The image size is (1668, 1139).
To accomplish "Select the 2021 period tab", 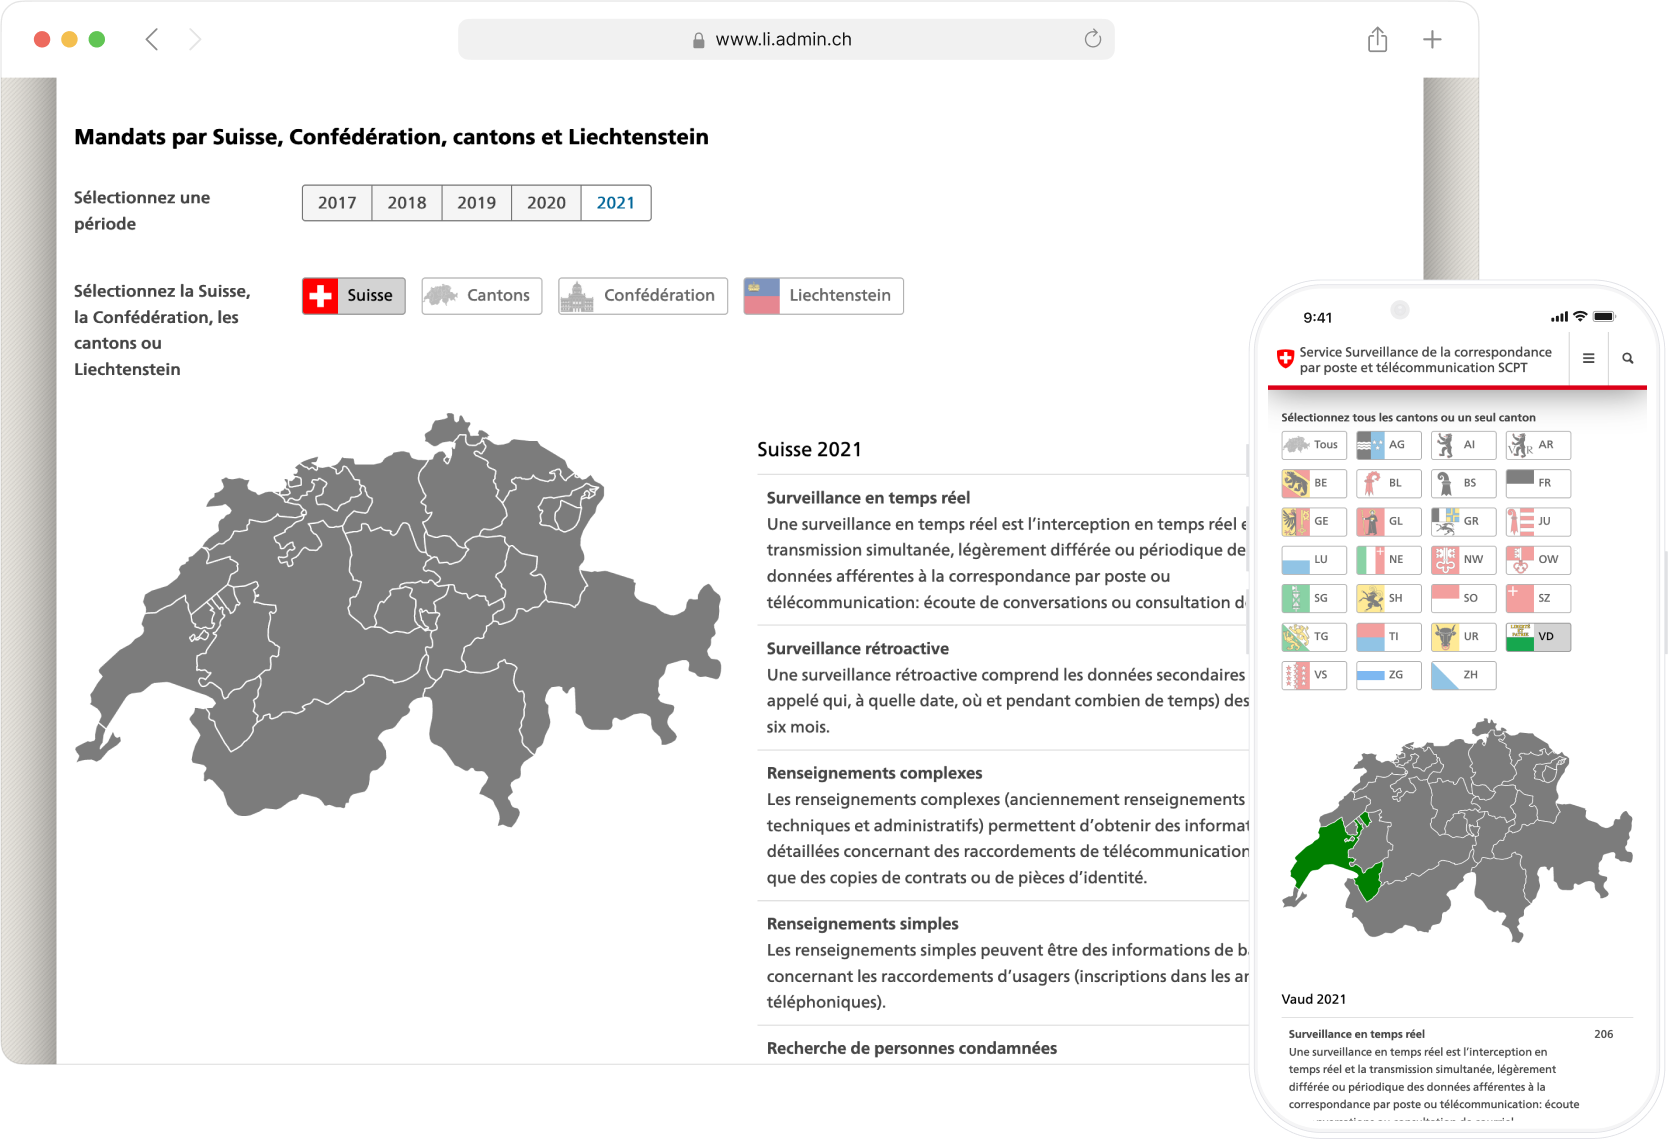I will click(x=616, y=203).
